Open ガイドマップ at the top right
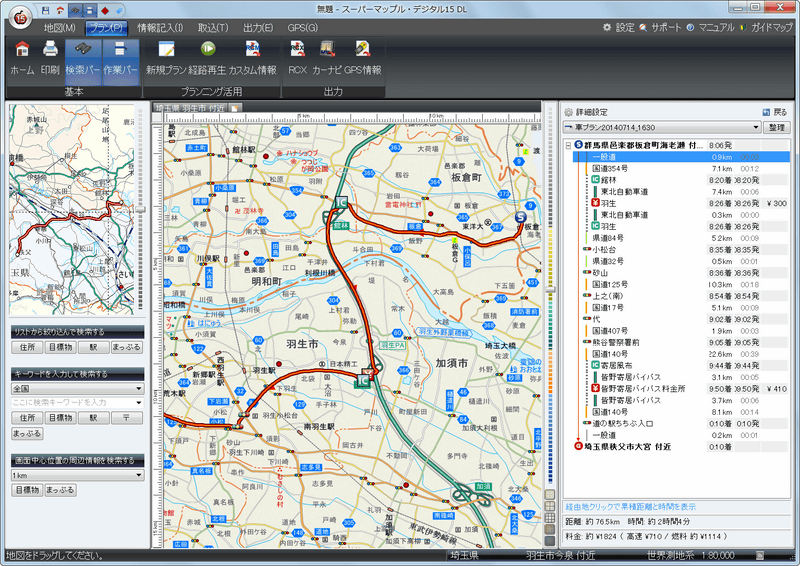This screenshot has height=566, width=800. pyautogui.click(x=765, y=28)
